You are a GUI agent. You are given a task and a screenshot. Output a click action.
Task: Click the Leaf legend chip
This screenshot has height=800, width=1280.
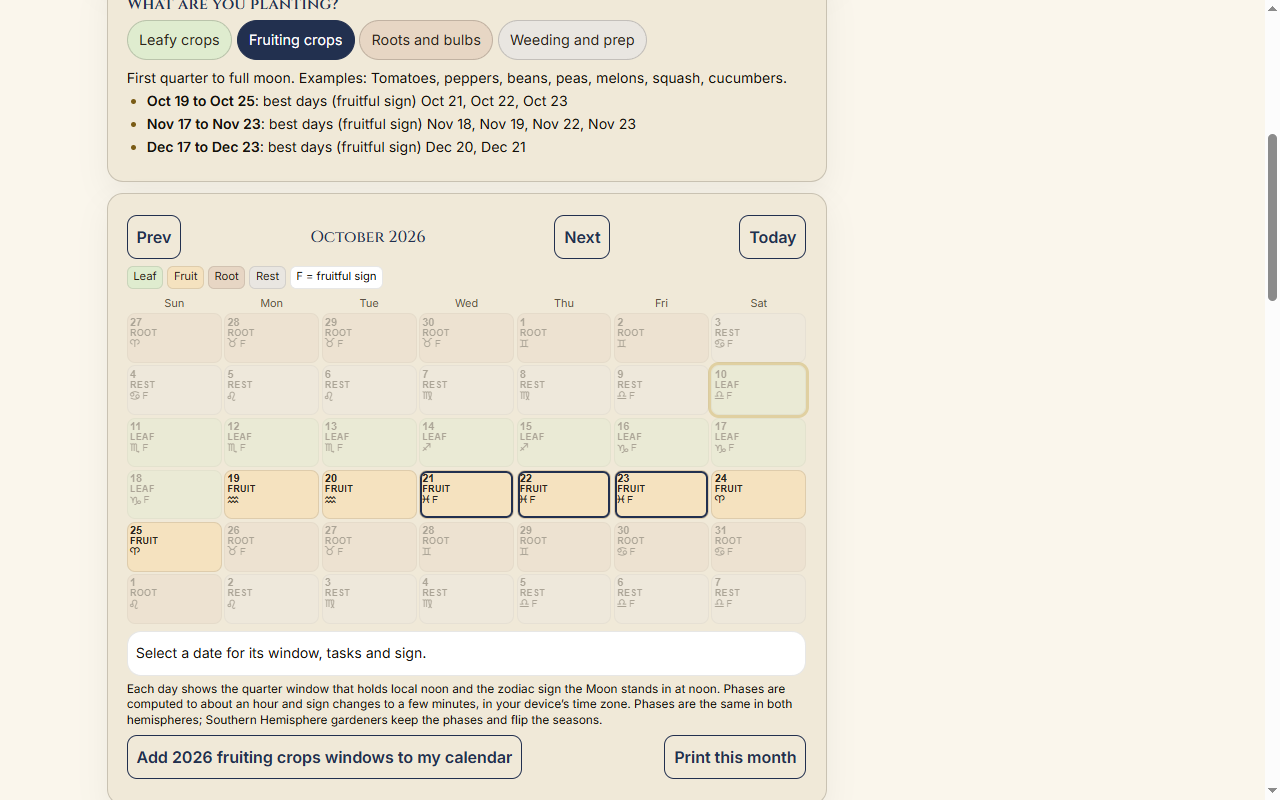(x=145, y=277)
